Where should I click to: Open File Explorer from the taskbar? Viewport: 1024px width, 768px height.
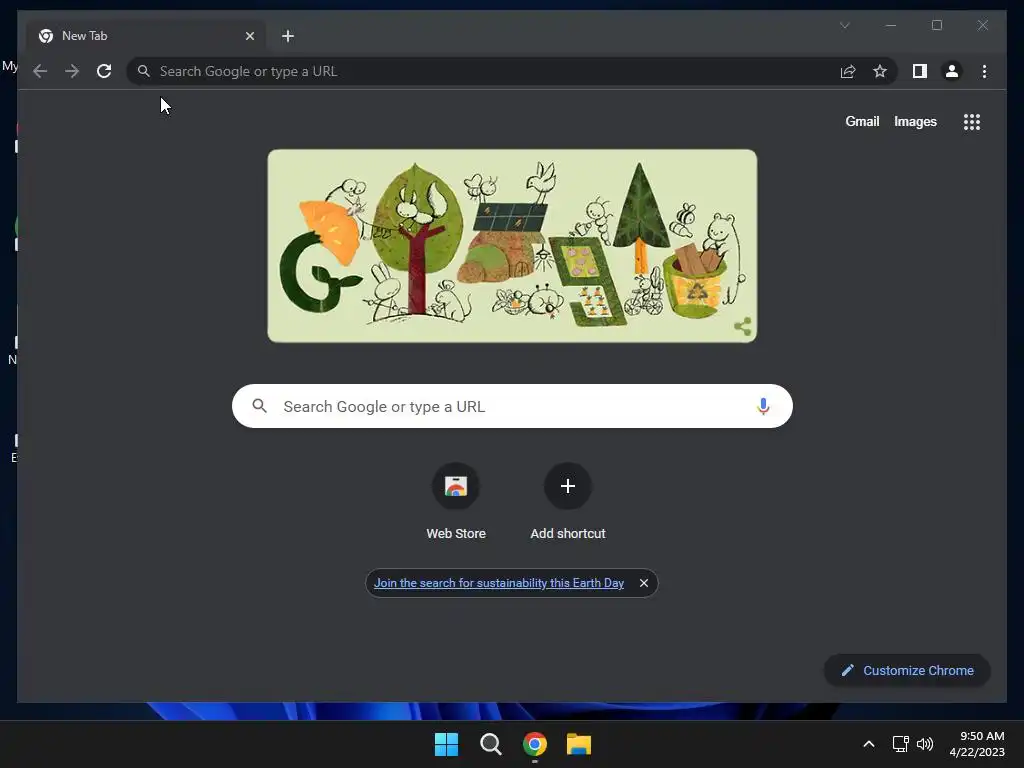(579, 744)
